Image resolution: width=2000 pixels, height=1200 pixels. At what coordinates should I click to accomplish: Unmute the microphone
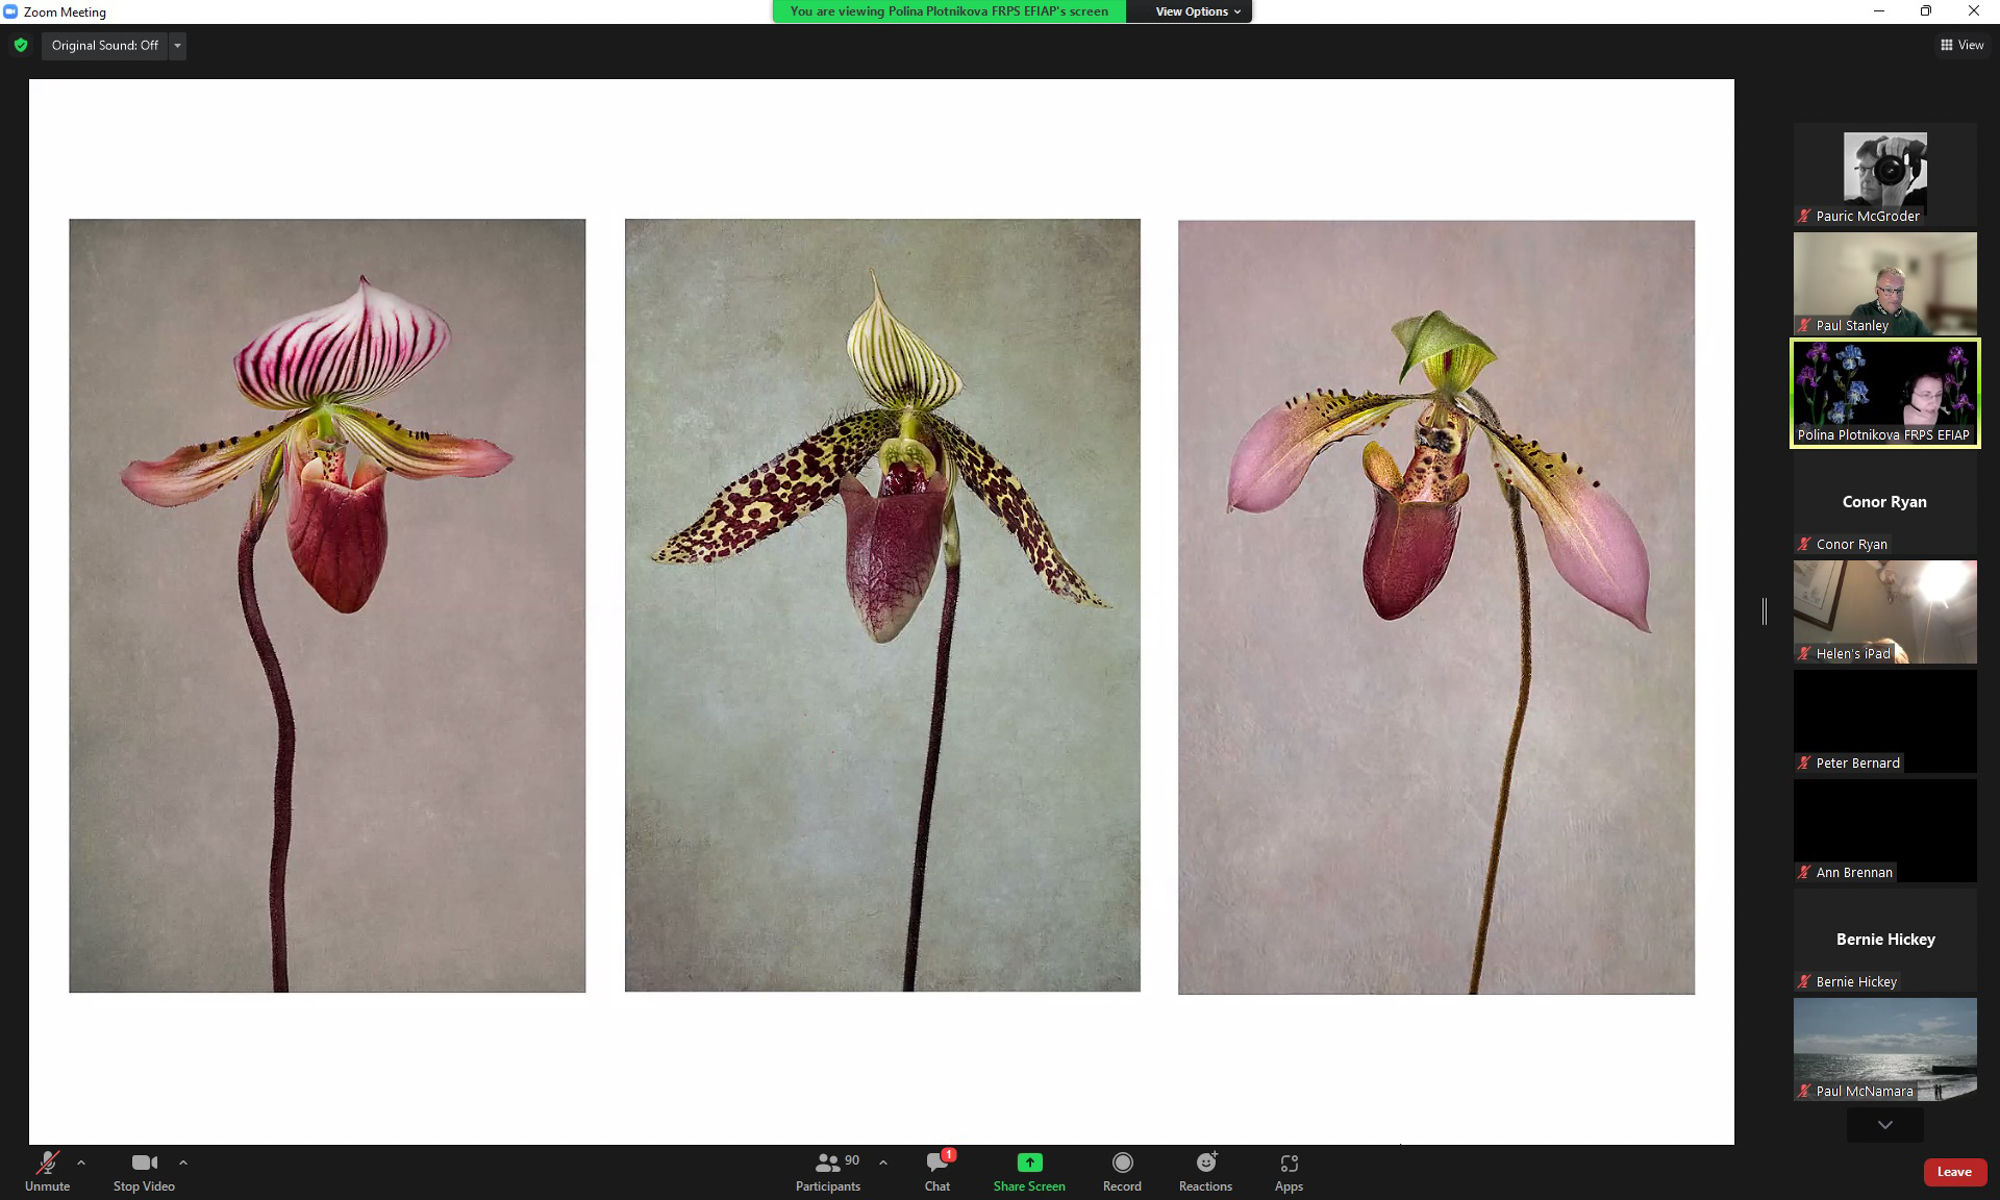[x=47, y=1171]
